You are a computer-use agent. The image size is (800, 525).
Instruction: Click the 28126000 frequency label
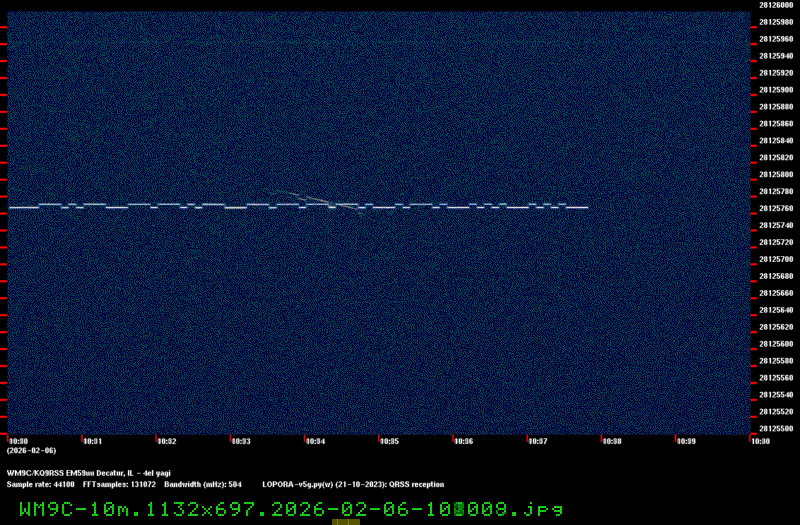pos(776,5)
